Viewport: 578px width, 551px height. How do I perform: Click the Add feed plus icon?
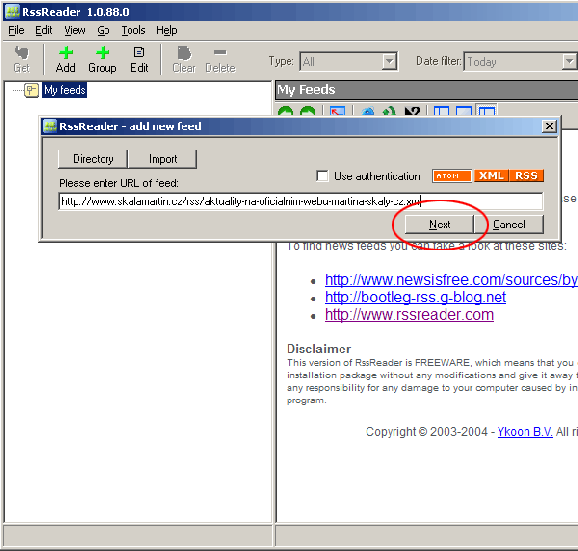coord(66,53)
